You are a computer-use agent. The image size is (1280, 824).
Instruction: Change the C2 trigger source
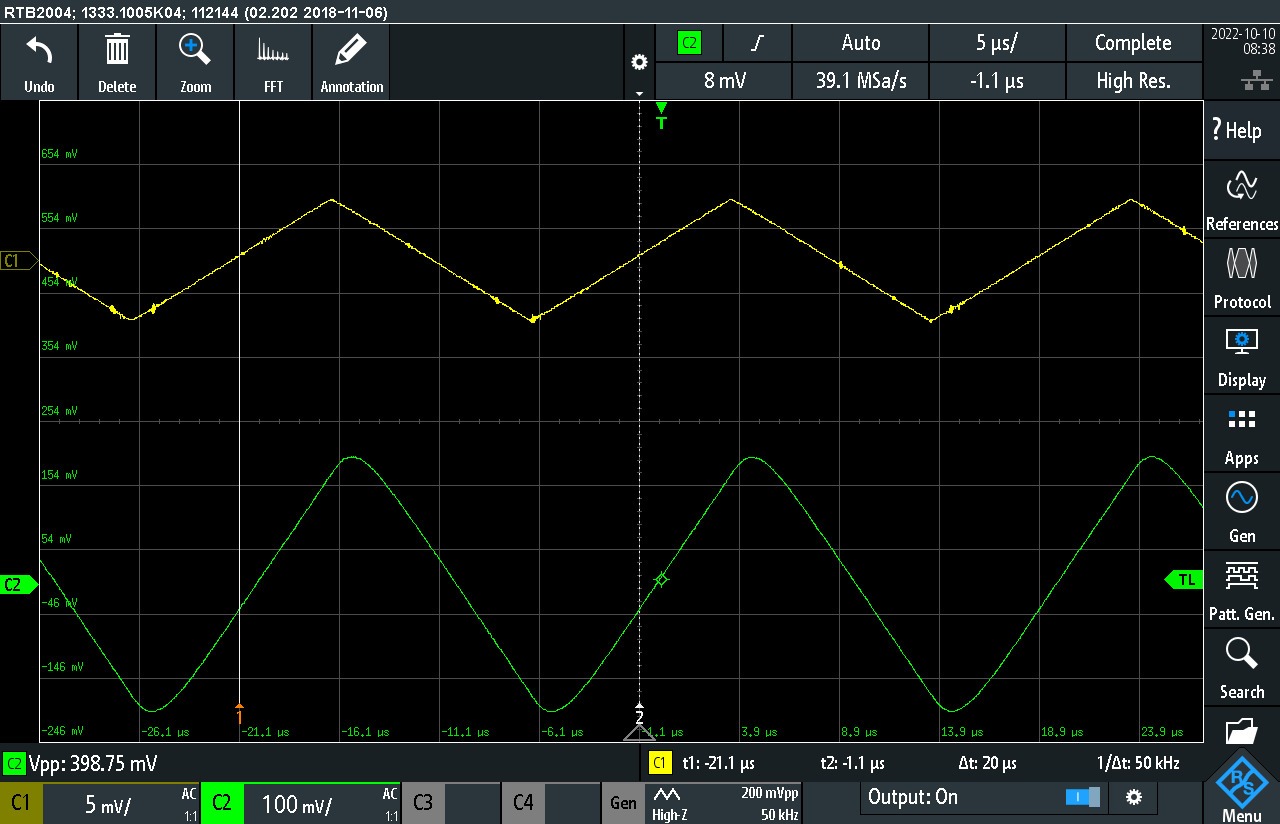[x=689, y=43]
